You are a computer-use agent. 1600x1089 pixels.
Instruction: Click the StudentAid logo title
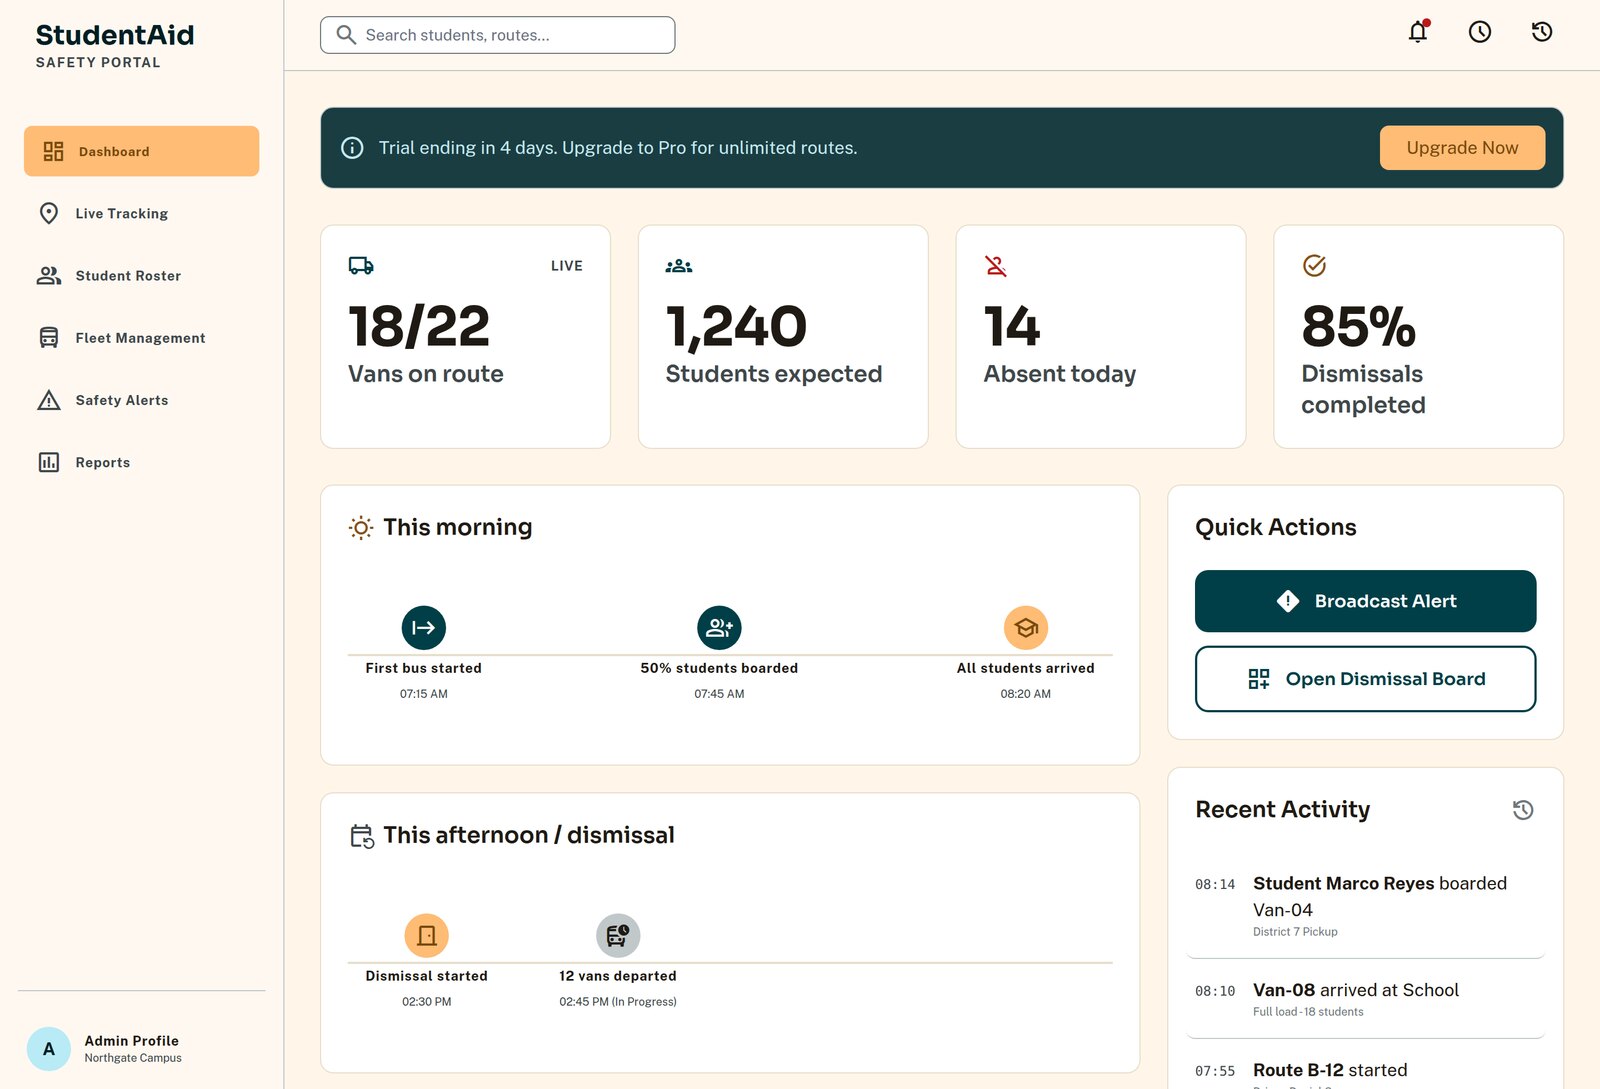[x=115, y=35]
